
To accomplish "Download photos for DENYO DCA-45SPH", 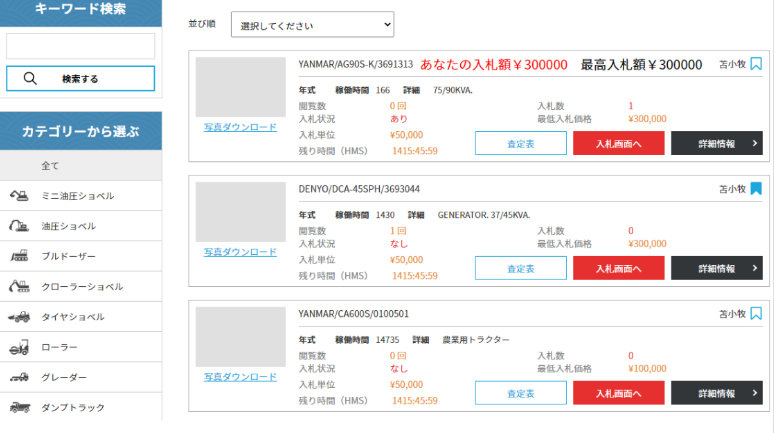I will tap(240, 252).
